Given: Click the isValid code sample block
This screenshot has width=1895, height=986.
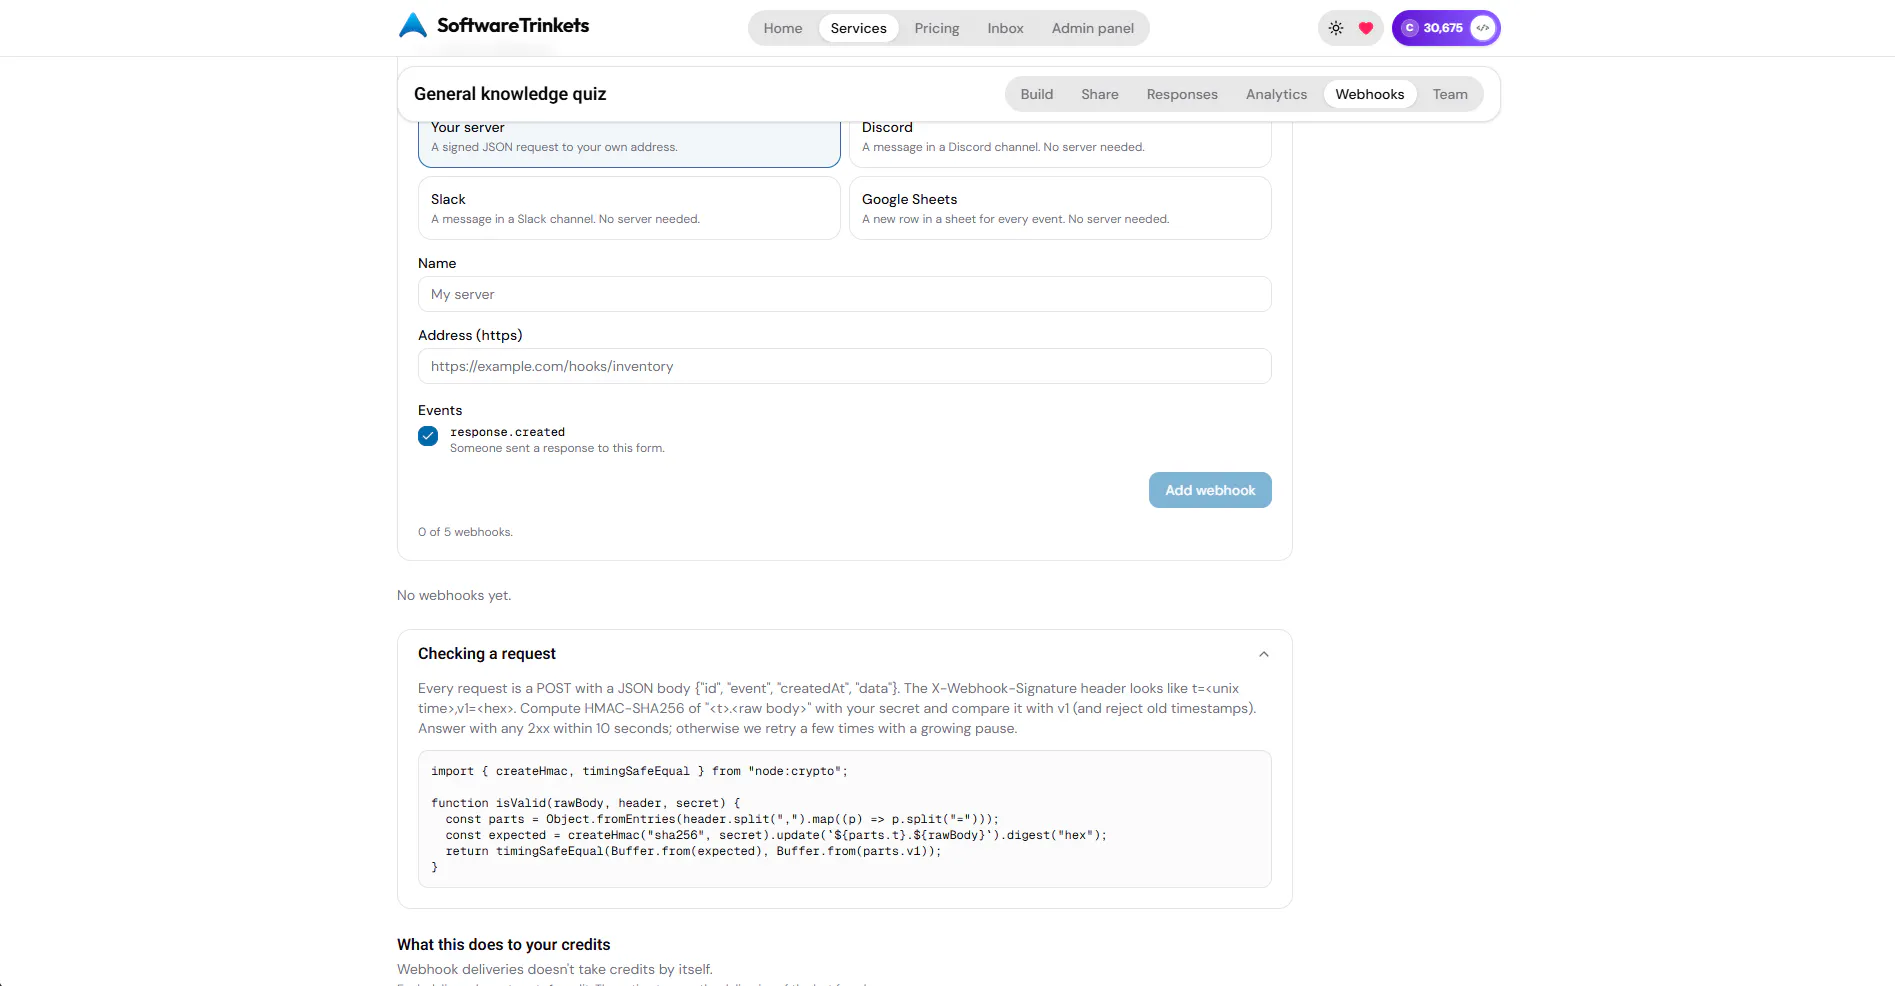Looking at the screenshot, I should click(845, 819).
